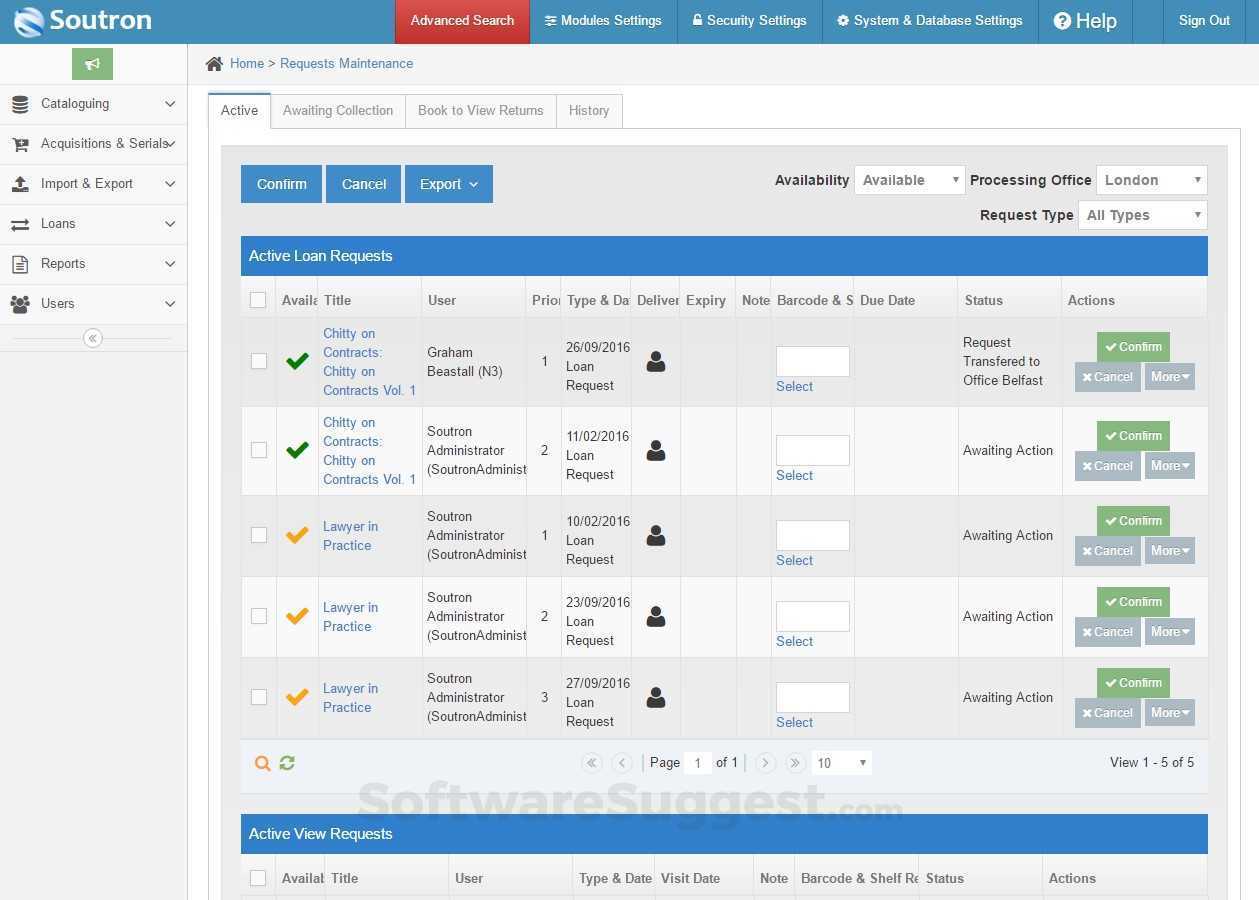1259x900 pixels.
Task: Open the History tab
Action: tap(589, 111)
